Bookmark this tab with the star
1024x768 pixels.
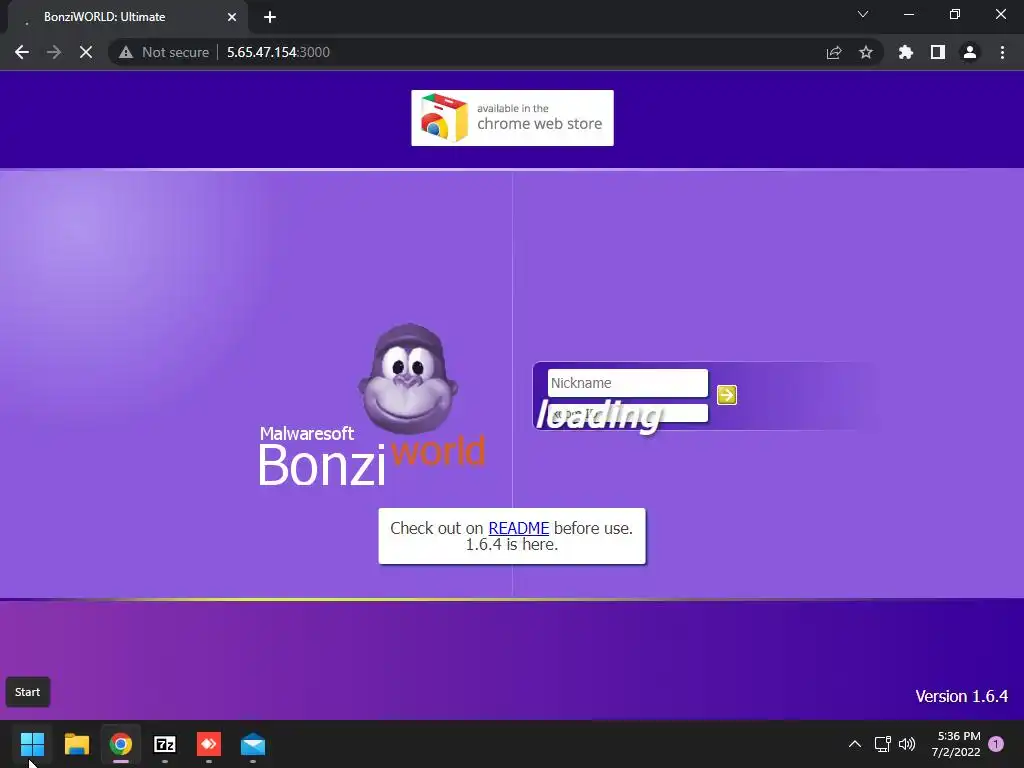(x=866, y=52)
